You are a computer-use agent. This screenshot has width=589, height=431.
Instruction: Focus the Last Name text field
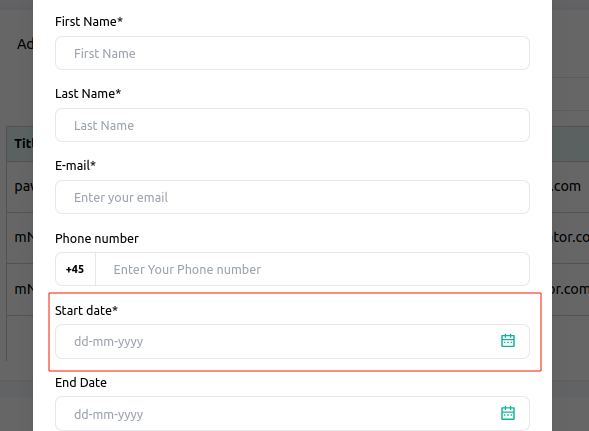(x=292, y=125)
